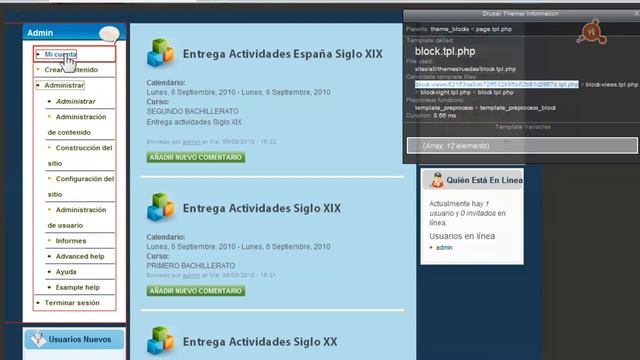Click admin author link in España Siglo XIX post

pyautogui.click(x=191, y=142)
